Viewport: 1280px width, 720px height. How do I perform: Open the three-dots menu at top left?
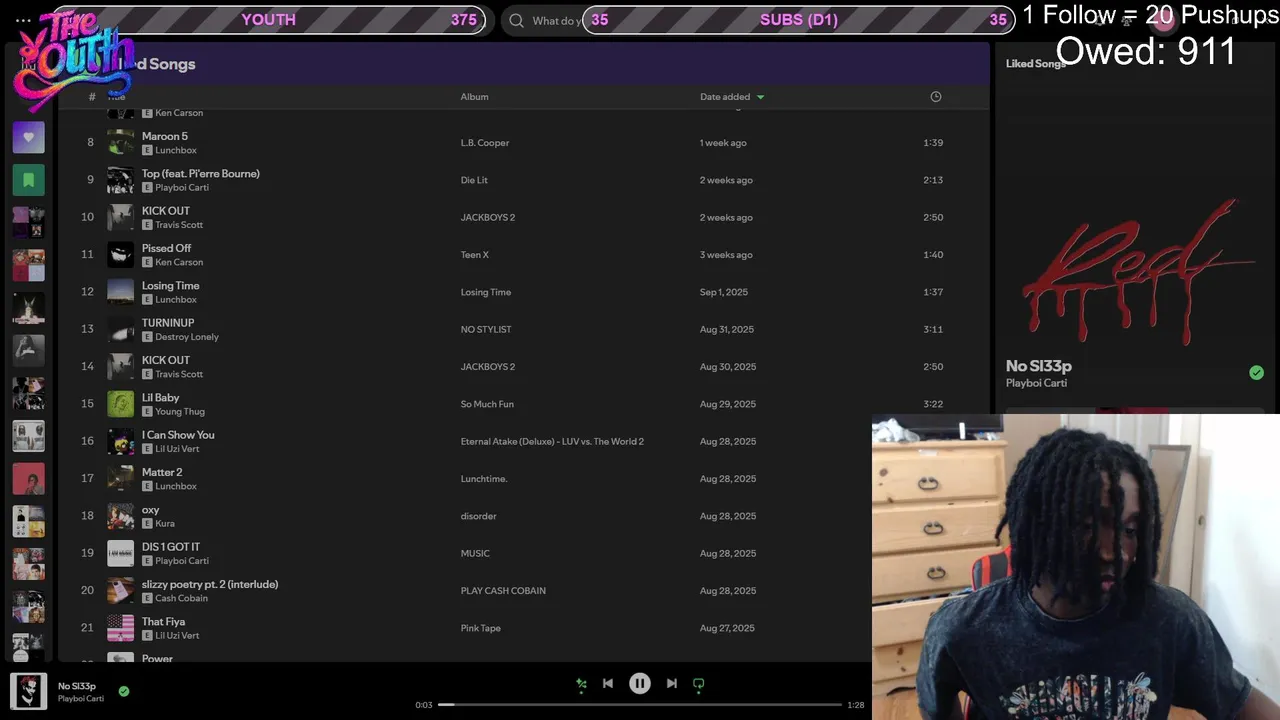23,20
